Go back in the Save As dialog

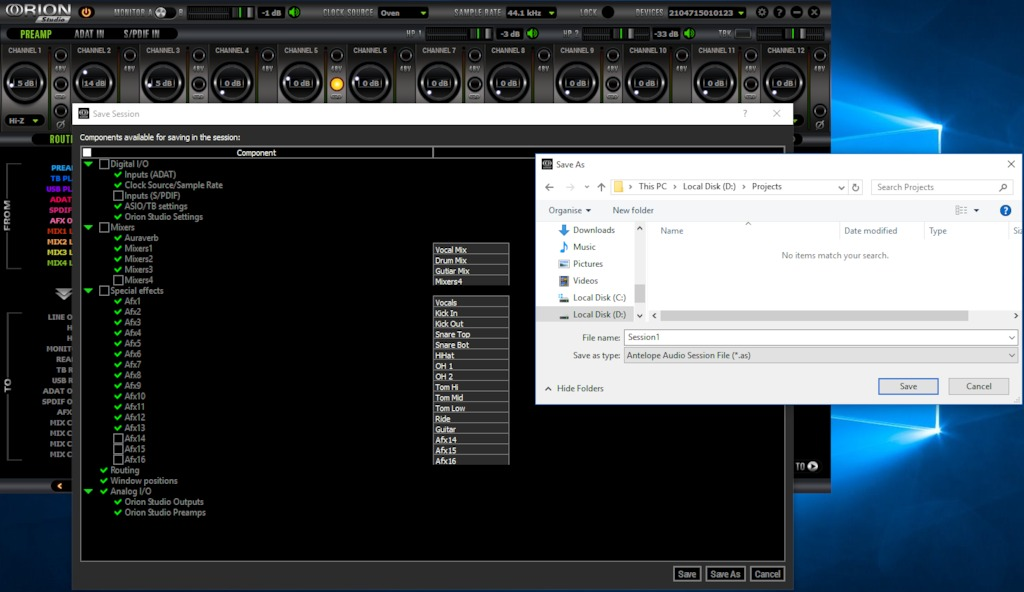pyautogui.click(x=549, y=187)
